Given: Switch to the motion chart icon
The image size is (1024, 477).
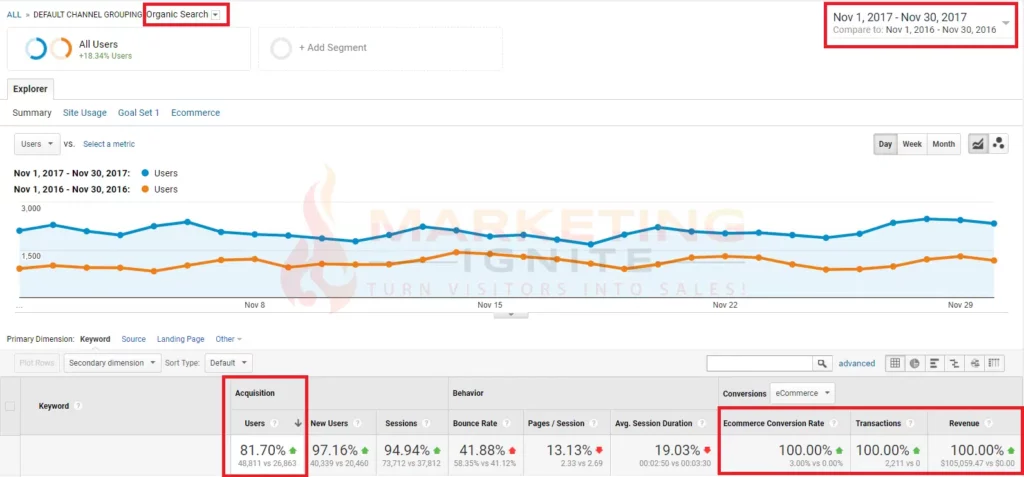Looking at the screenshot, I should 998,144.
